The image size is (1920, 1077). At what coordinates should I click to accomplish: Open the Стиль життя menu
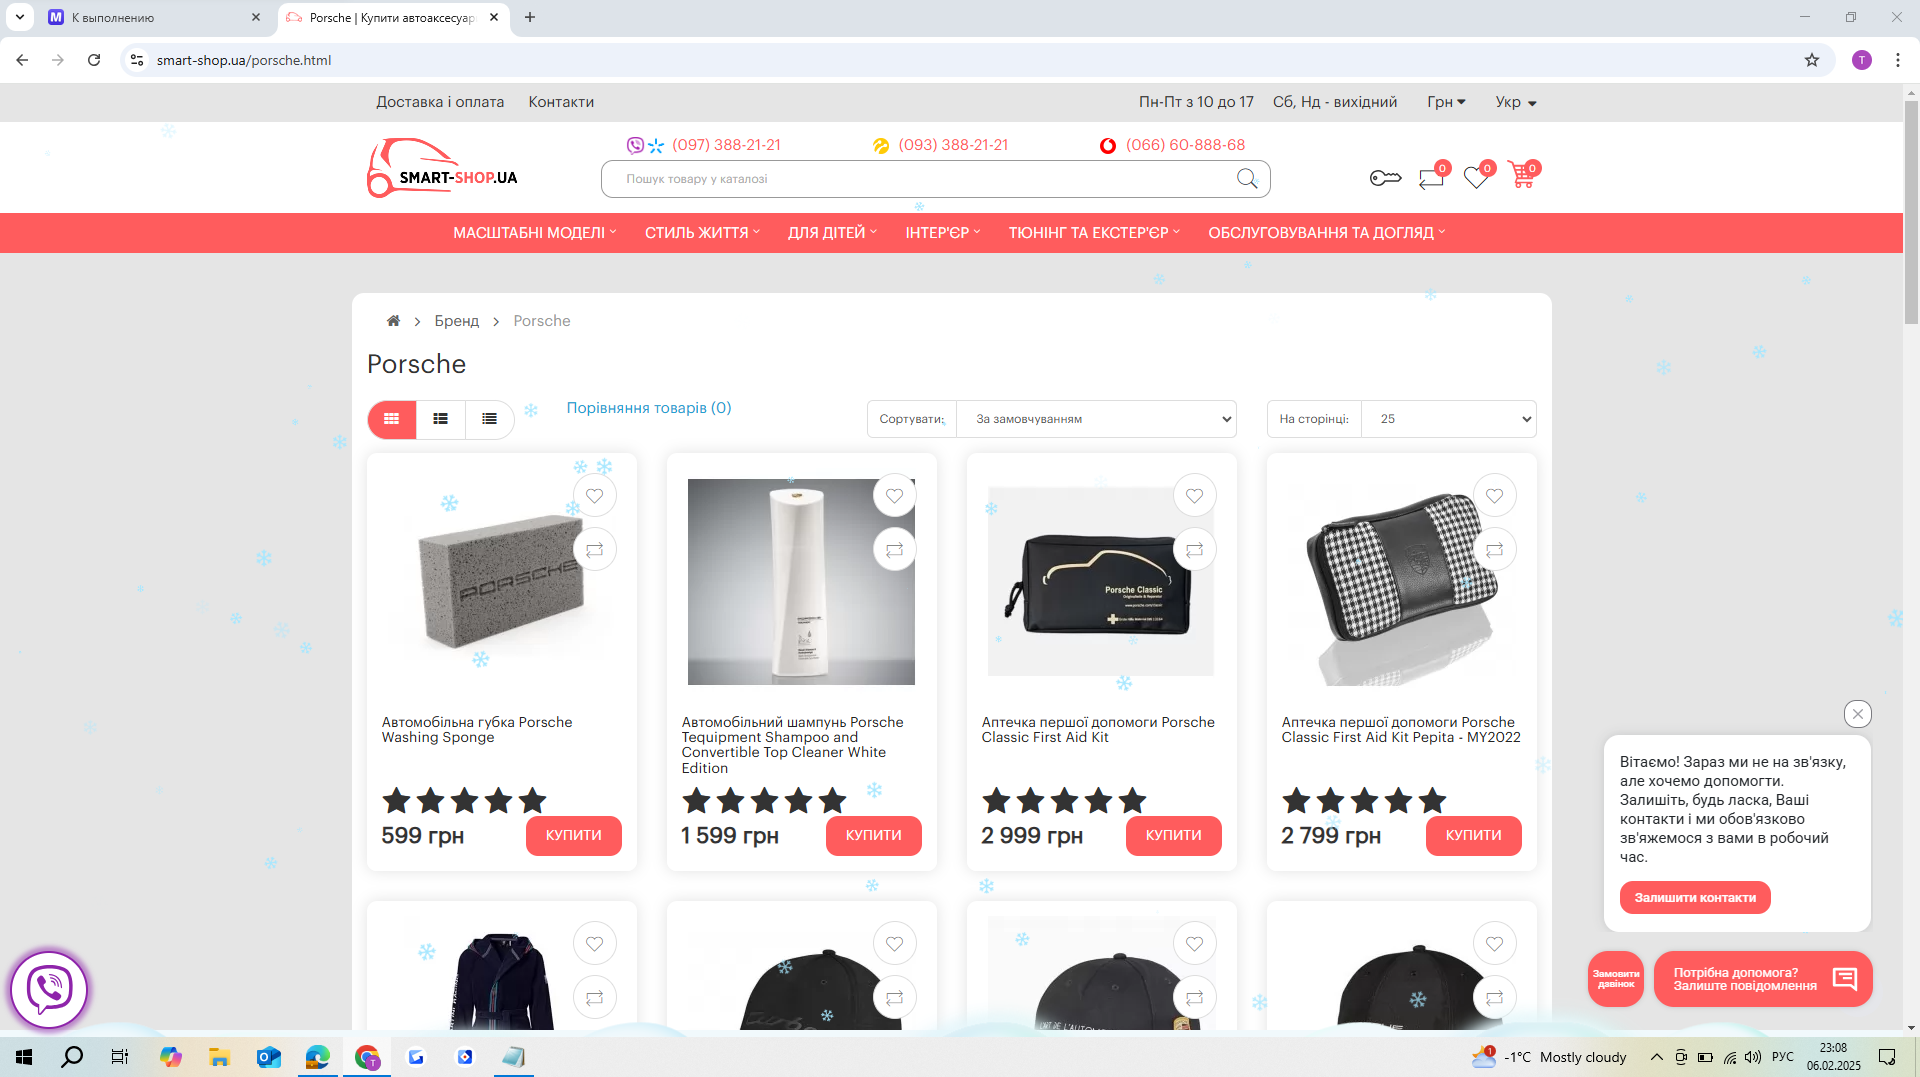702,233
